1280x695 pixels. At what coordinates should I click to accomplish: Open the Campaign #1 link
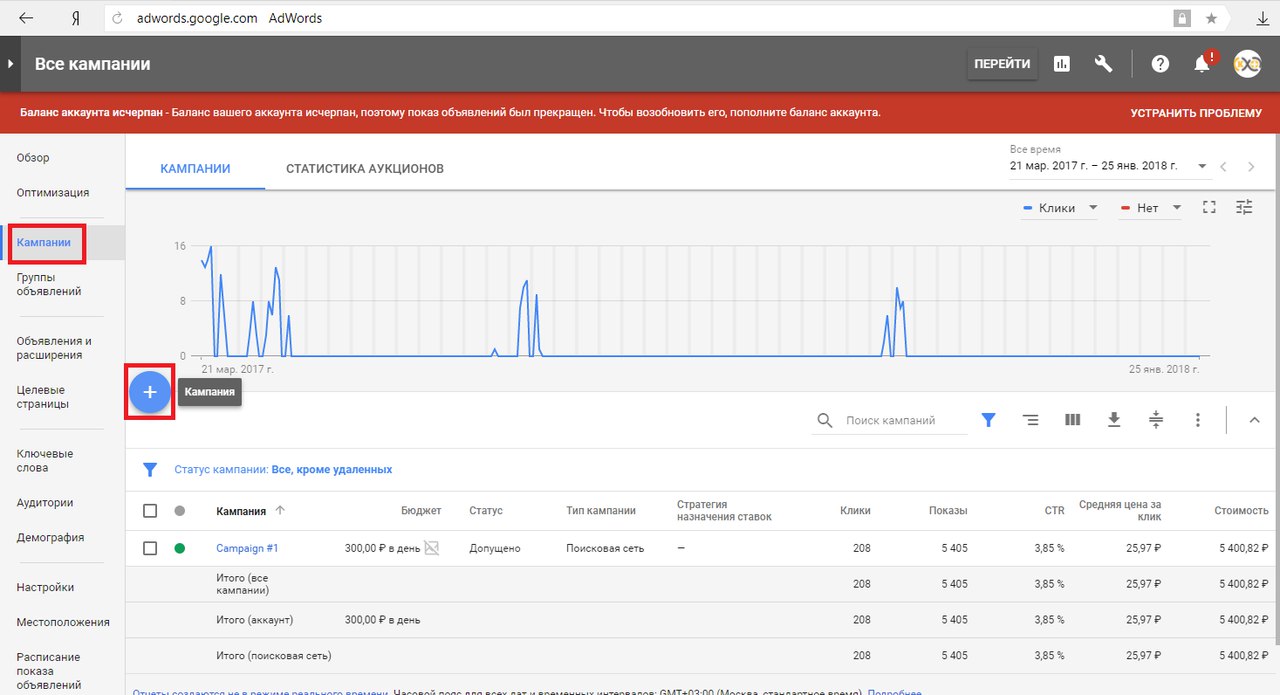point(247,548)
